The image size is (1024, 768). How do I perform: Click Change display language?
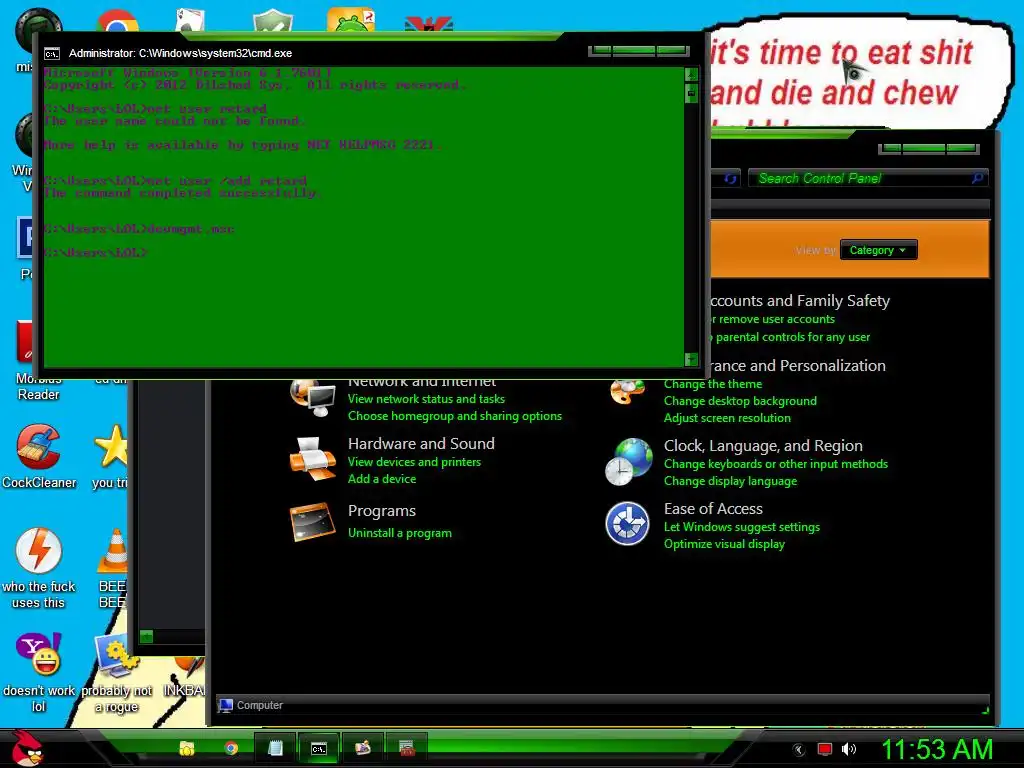click(x=730, y=481)
